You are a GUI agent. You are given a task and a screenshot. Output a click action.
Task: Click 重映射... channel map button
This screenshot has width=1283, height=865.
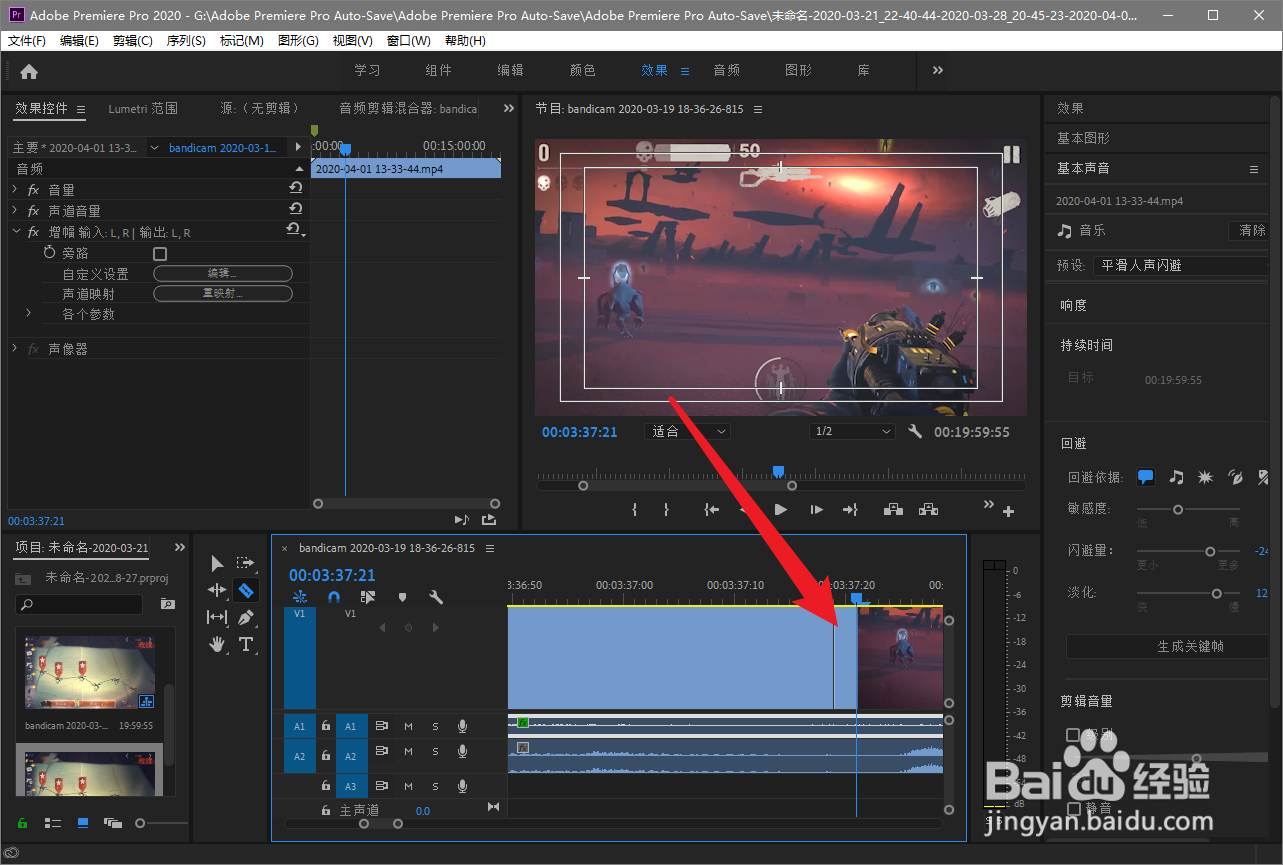(222, 293)
